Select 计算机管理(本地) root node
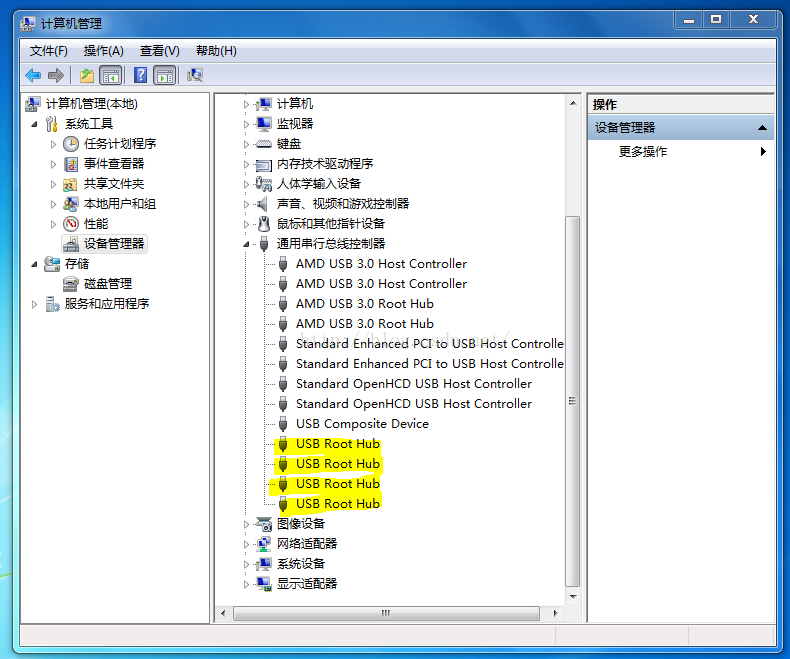 pyautogui.click(x=92, y=104)
